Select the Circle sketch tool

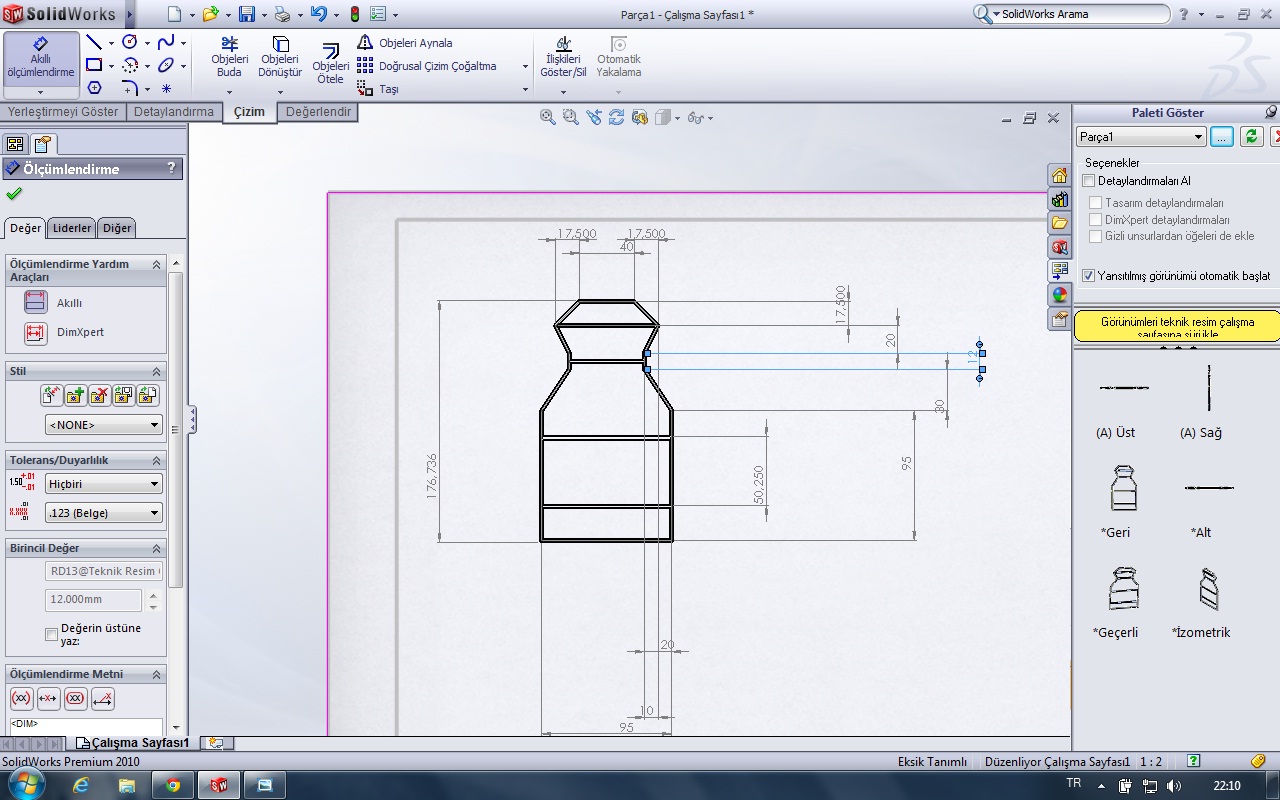coord(130,42)
